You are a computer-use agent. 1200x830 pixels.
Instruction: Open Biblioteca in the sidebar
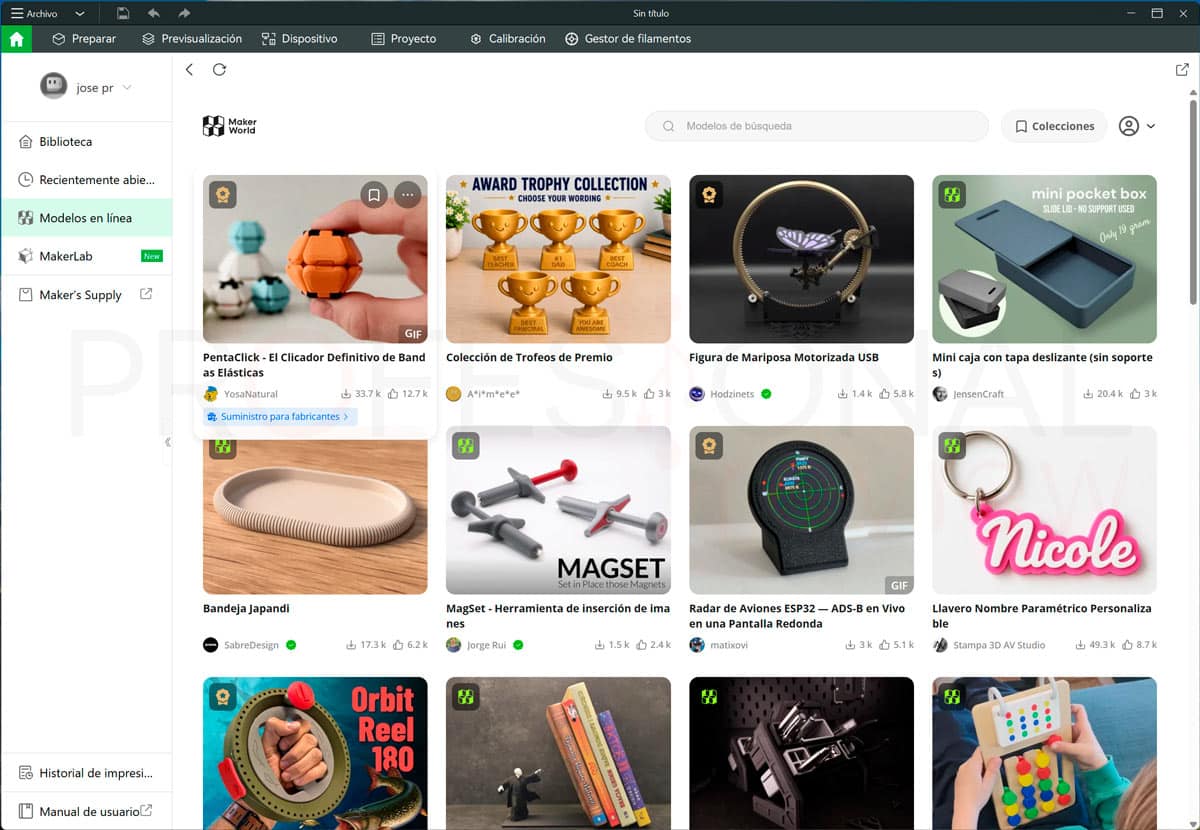pos(86,142)
